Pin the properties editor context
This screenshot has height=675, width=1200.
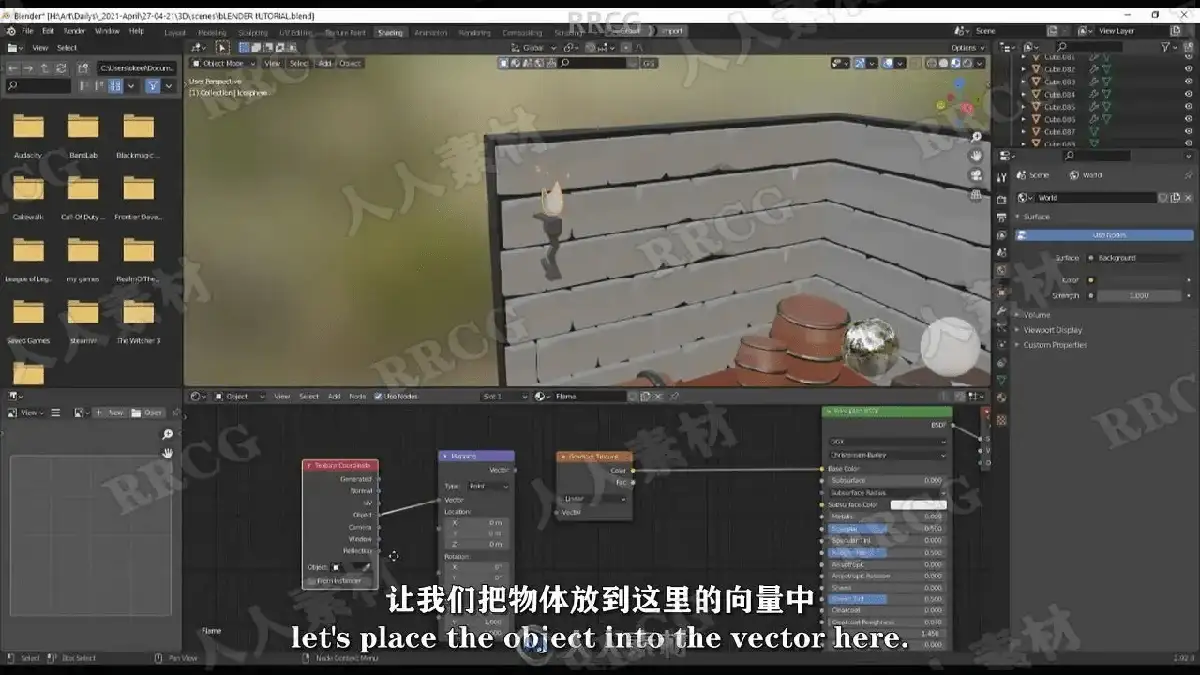point(1189,175)
